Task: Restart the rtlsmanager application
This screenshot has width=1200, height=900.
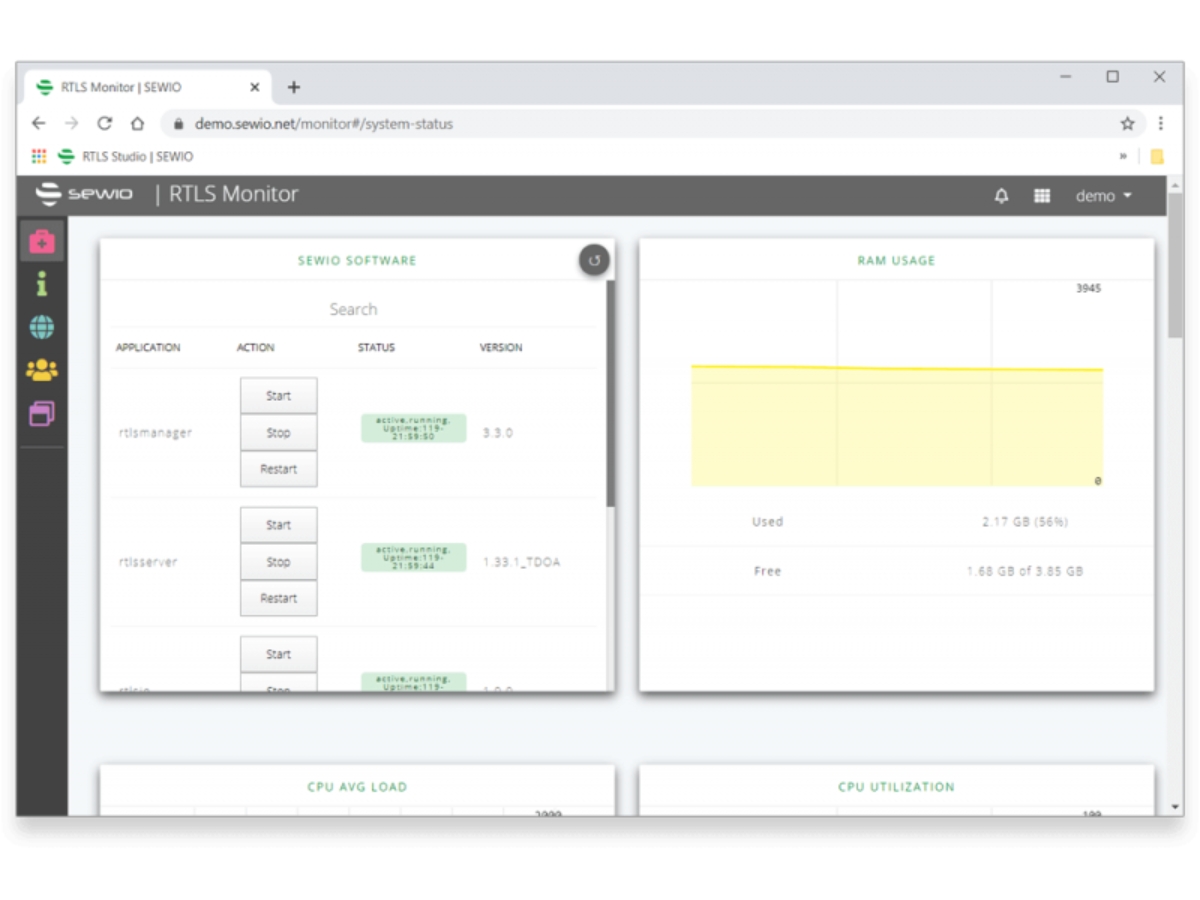Action: (278, 469)
